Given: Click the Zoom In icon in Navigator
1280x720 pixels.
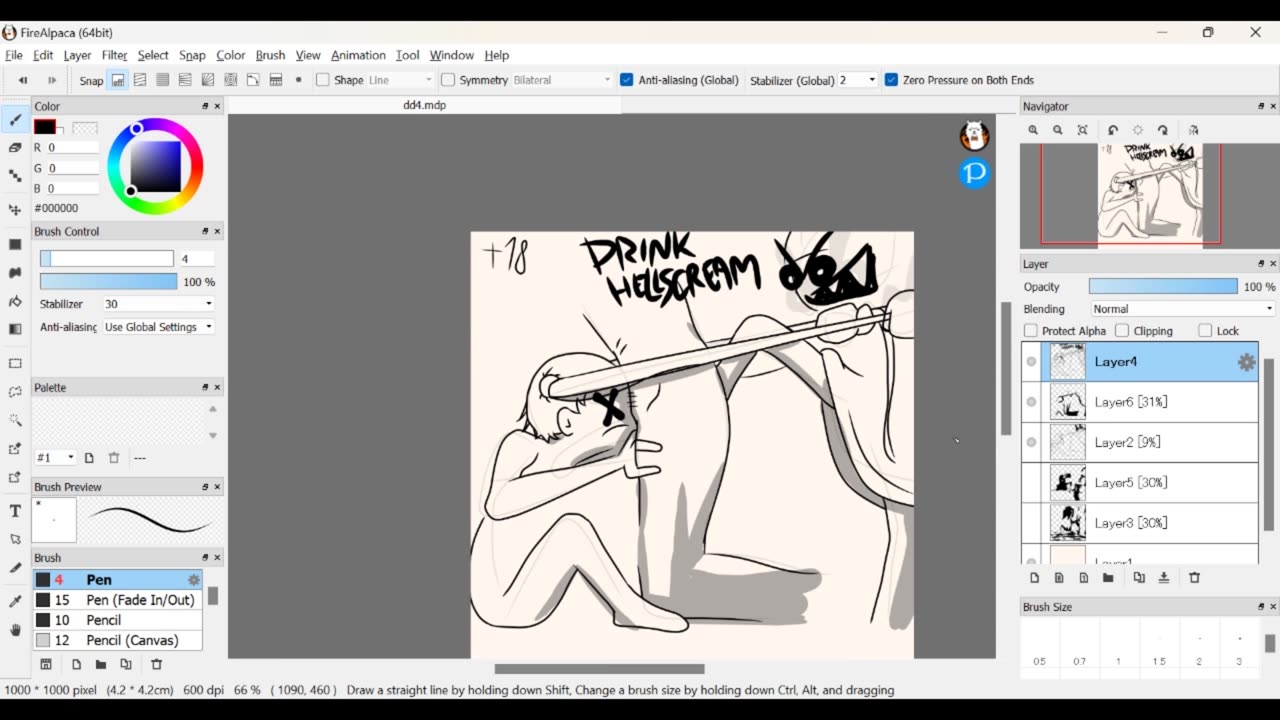Looking at the screenshot, I should pyautogui.click(x=1033, y=130).
